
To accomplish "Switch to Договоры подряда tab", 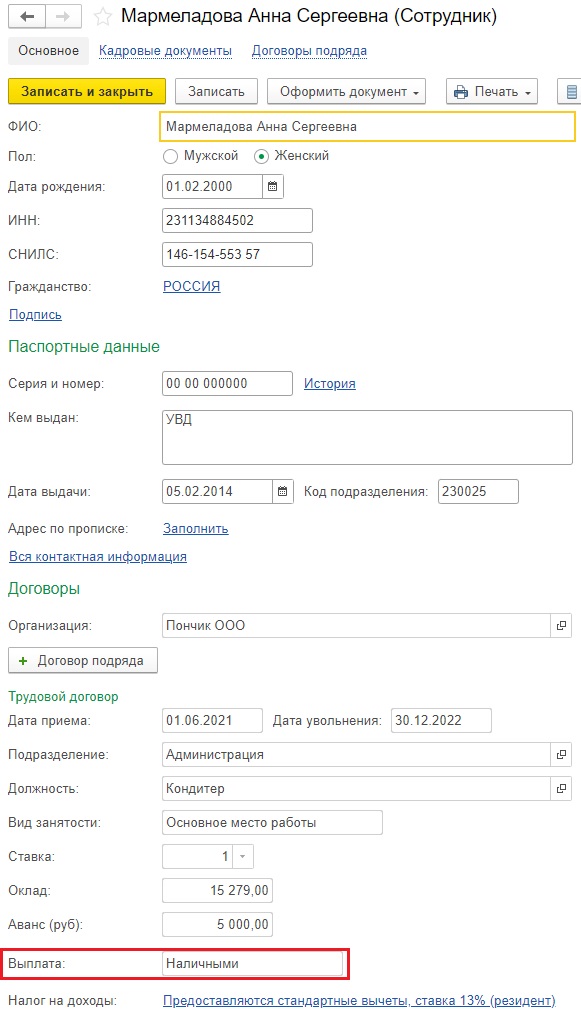I will coord(309,51).
